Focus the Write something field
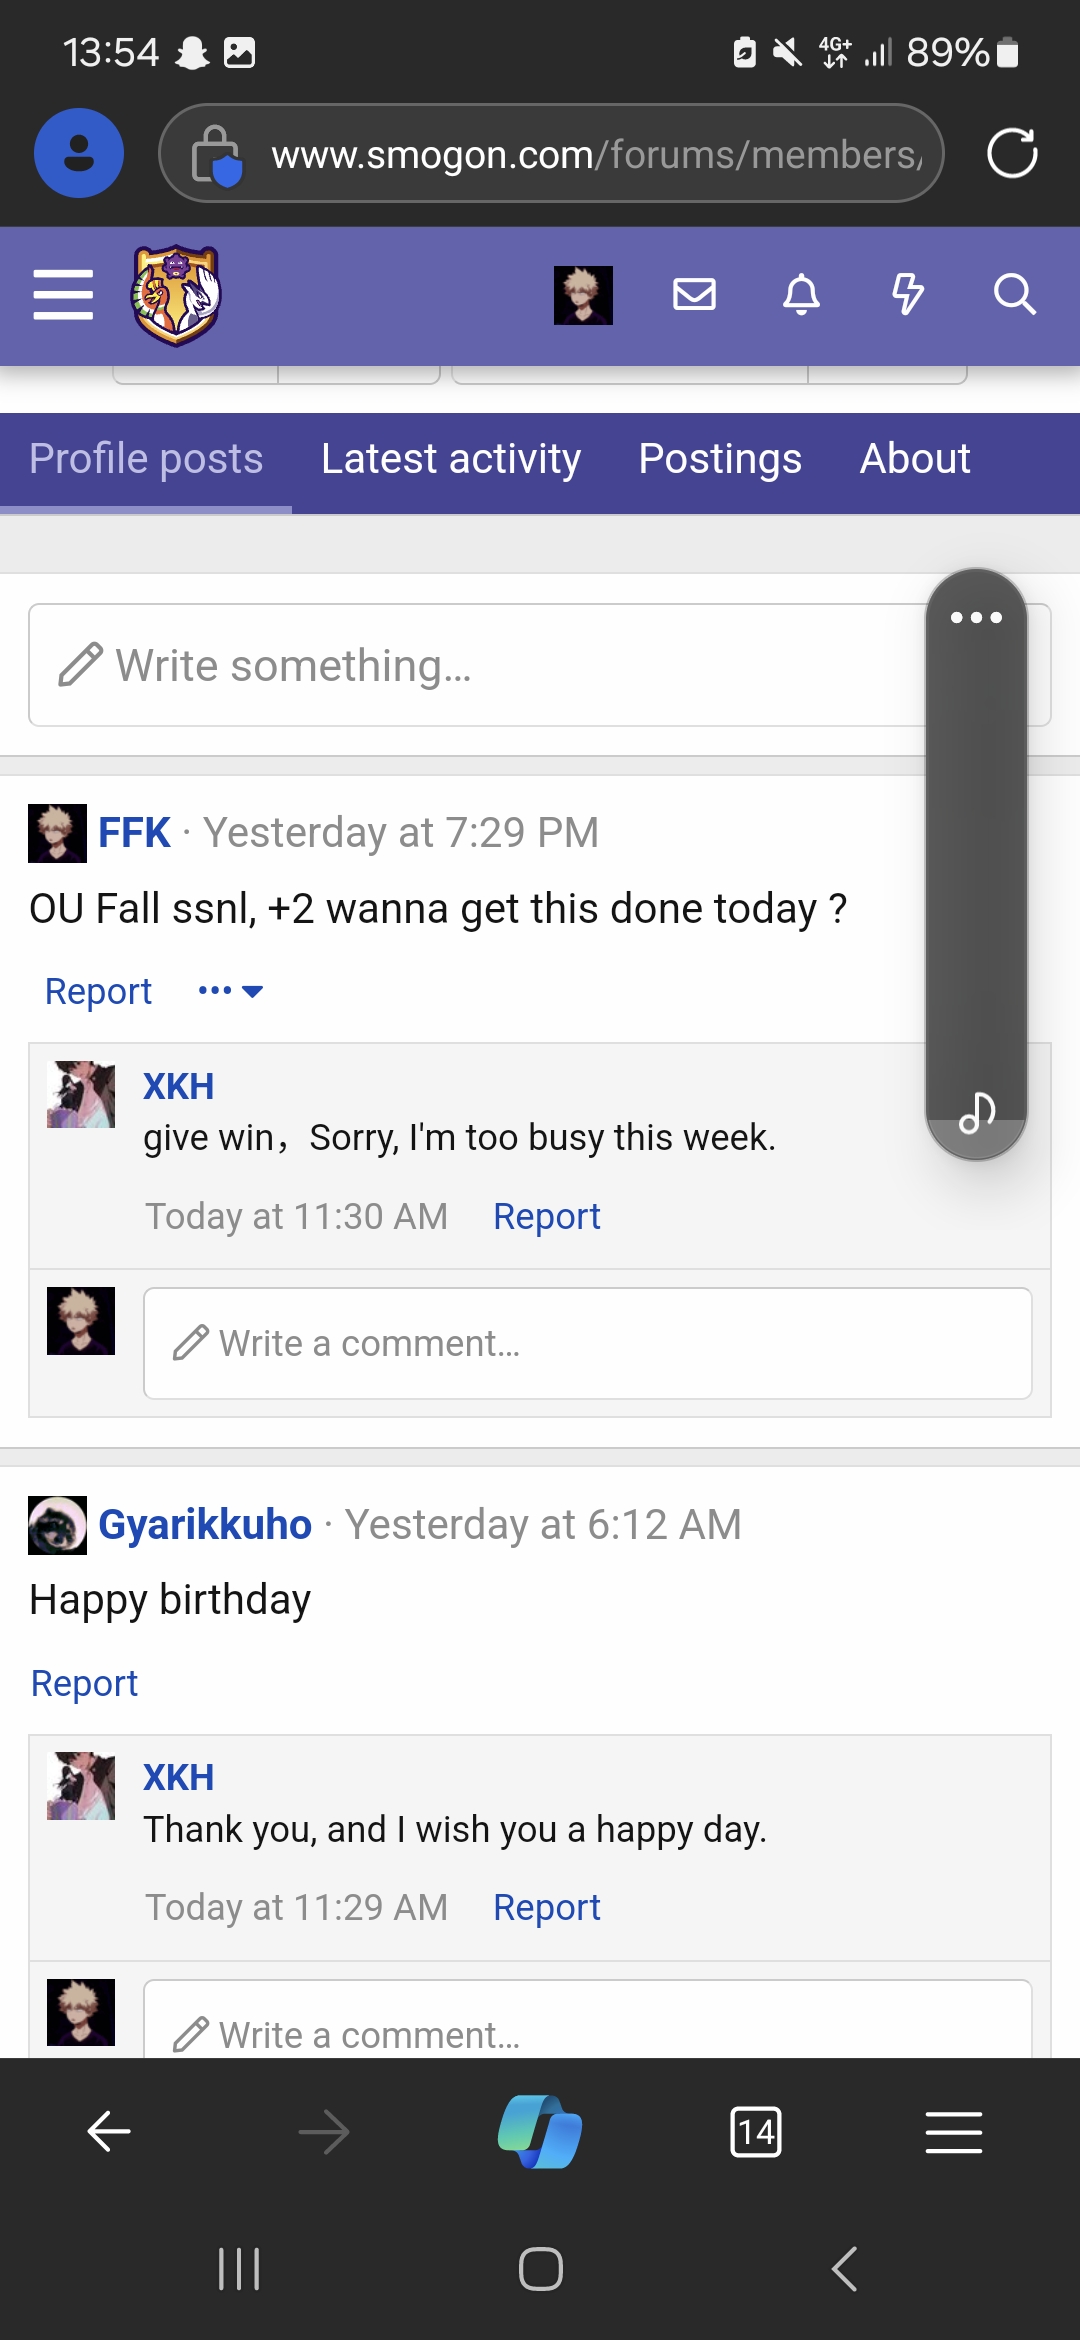The width and height of the screenshot is (1080, 2340). (478, 665)
